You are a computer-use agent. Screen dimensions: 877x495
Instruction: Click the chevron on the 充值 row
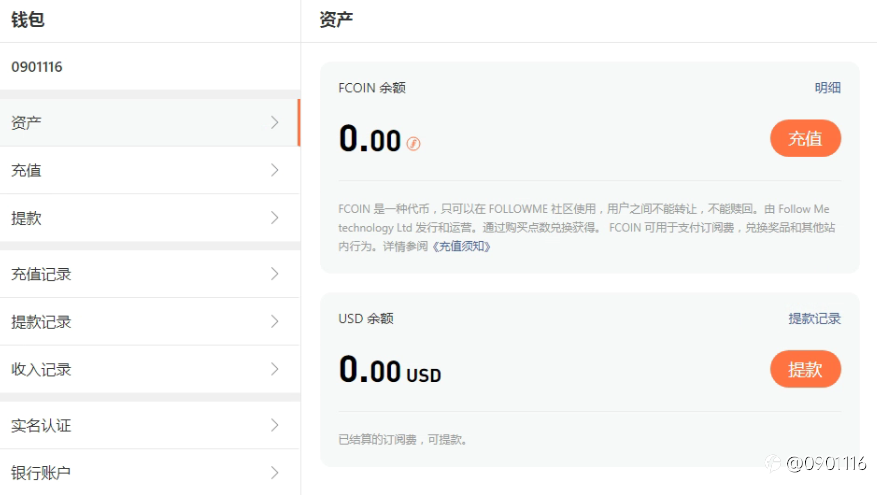pyautogui.click(x=275, y=170)
